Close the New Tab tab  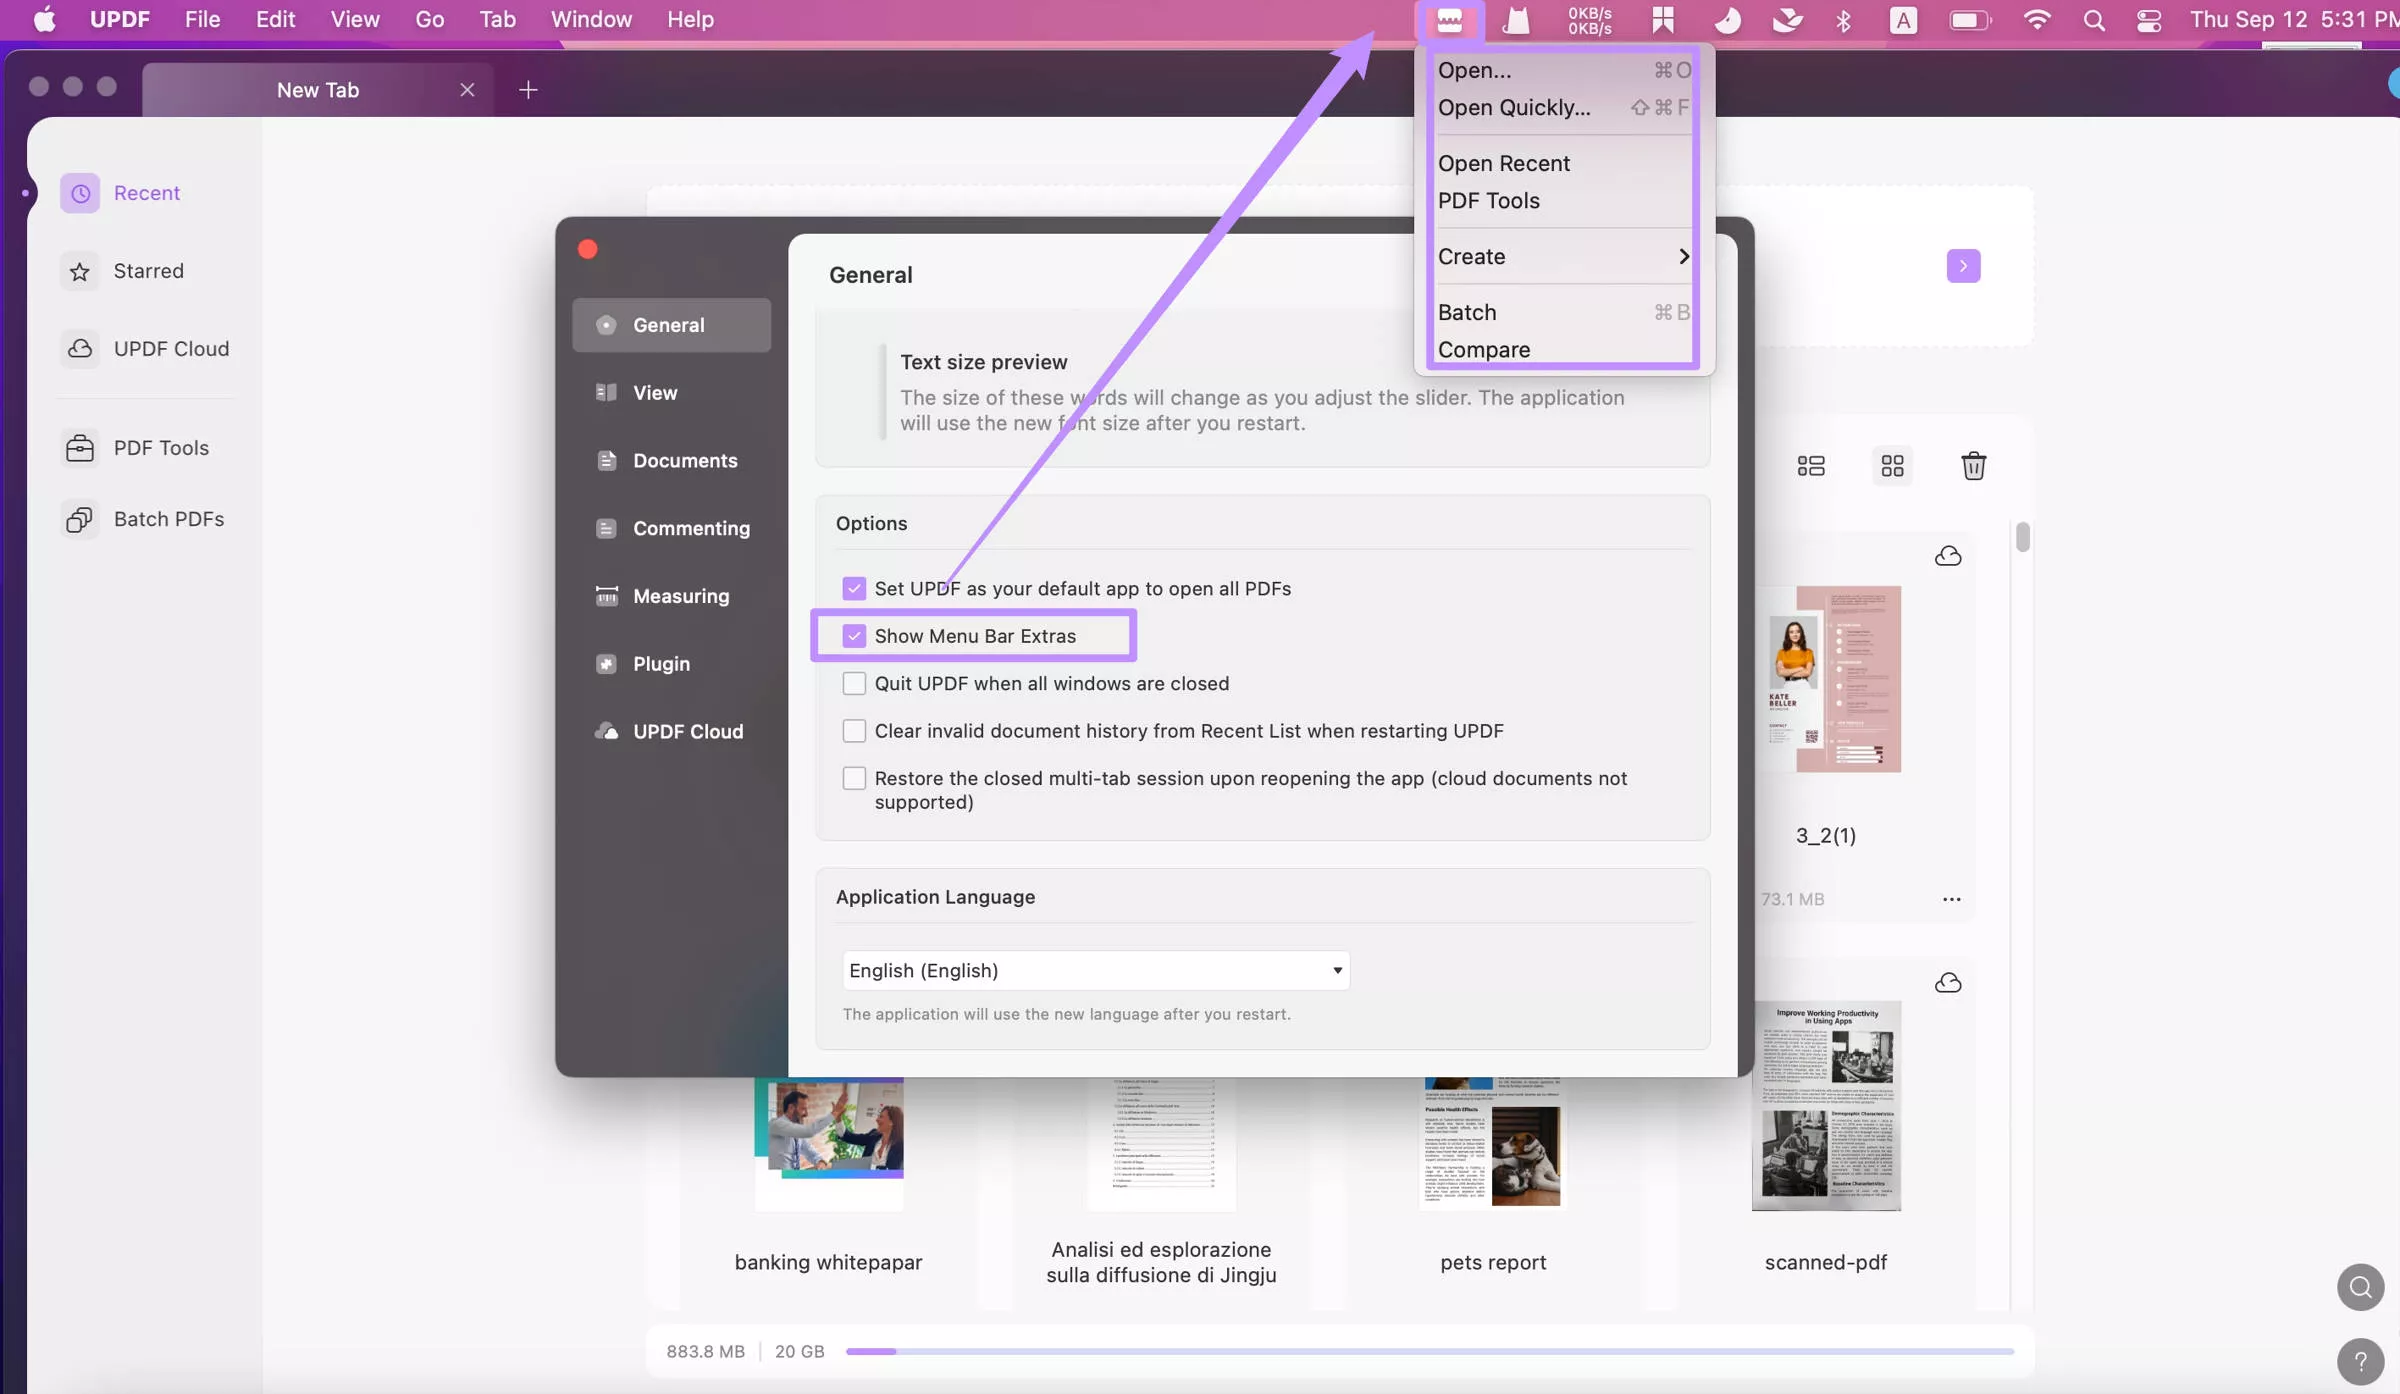click(467, 90)
